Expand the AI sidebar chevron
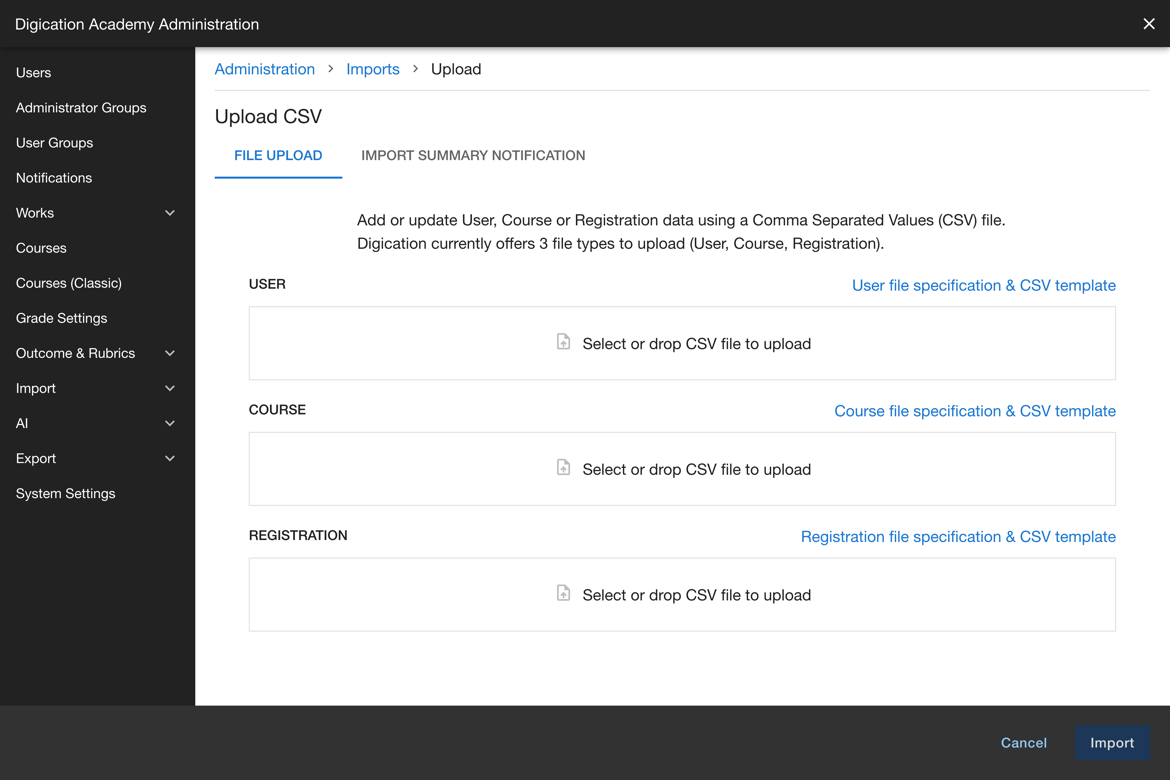 click(170, 423)
